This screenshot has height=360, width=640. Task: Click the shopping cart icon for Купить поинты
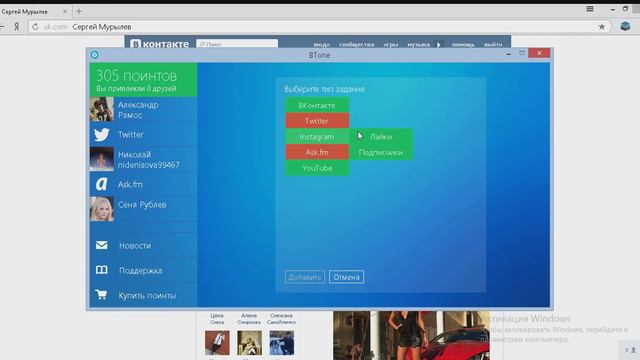click(x=101, y=294)
